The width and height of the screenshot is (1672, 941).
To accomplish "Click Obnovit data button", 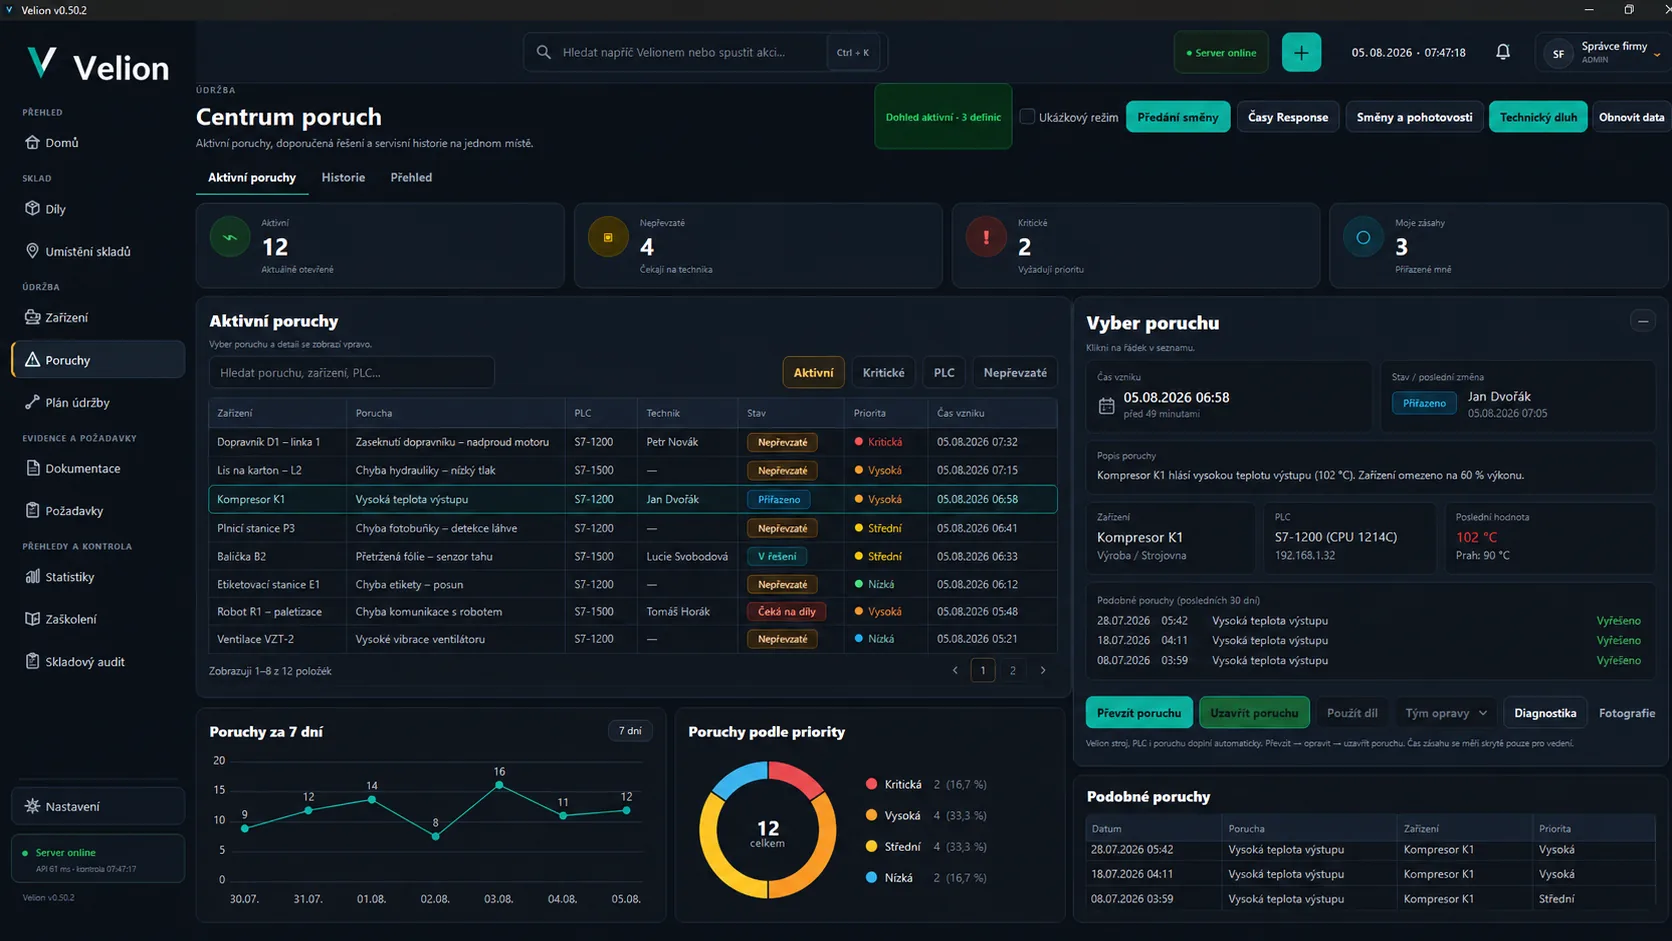I will coord(1632,117).
